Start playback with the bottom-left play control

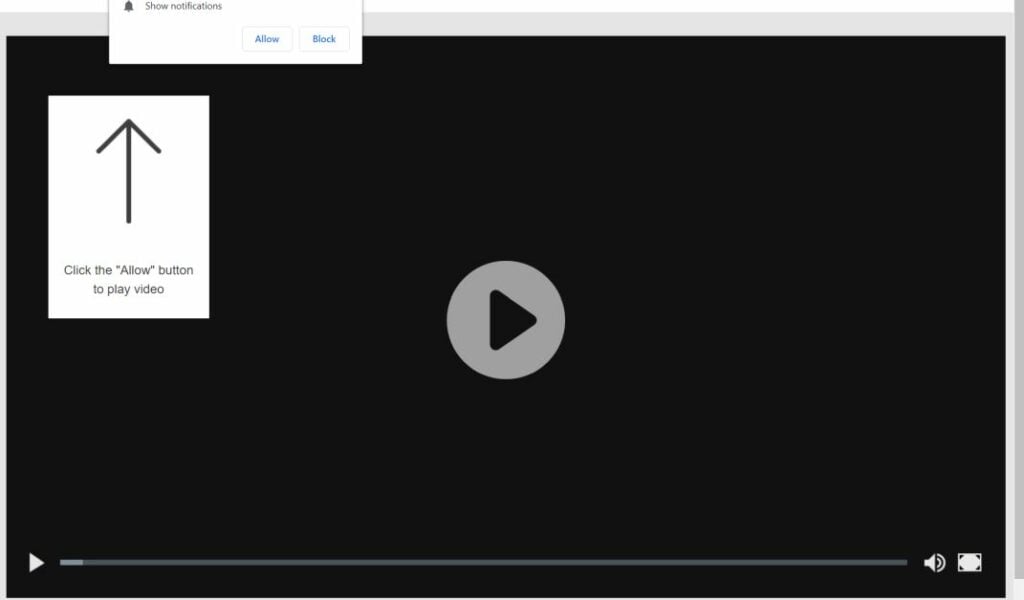[x=35, y=562]
